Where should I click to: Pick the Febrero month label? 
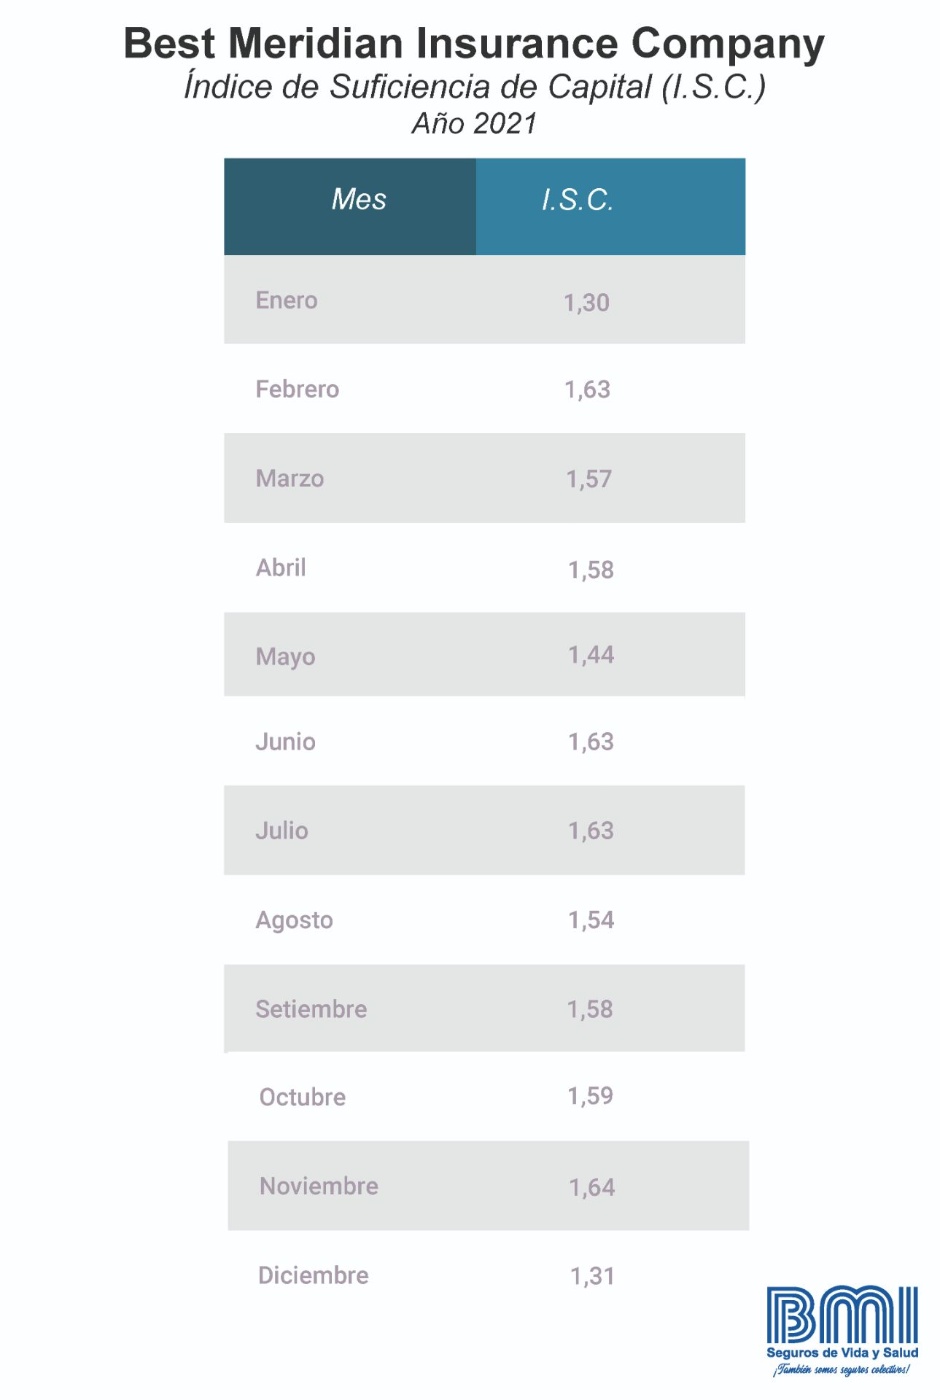(297, 389)
